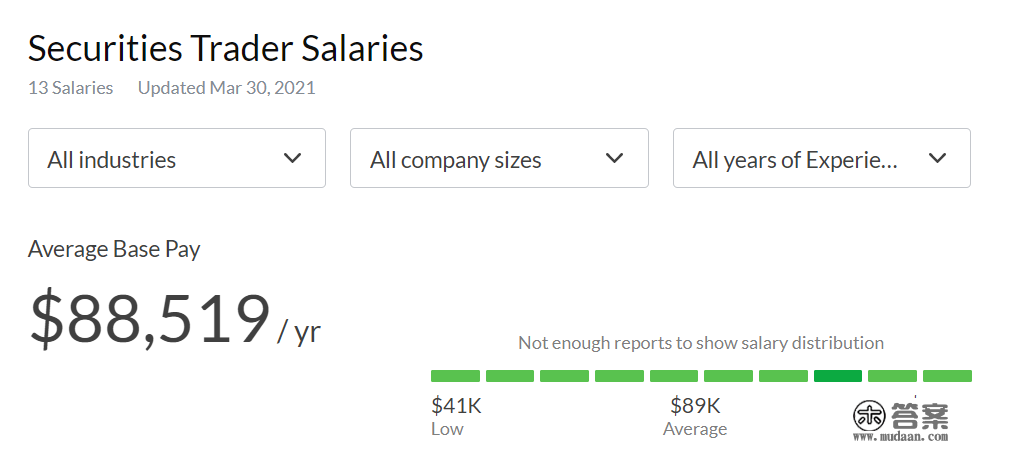Expand the All company sizes filter
The height and width of the screenshot is (454, 1014).
(498, 158)
